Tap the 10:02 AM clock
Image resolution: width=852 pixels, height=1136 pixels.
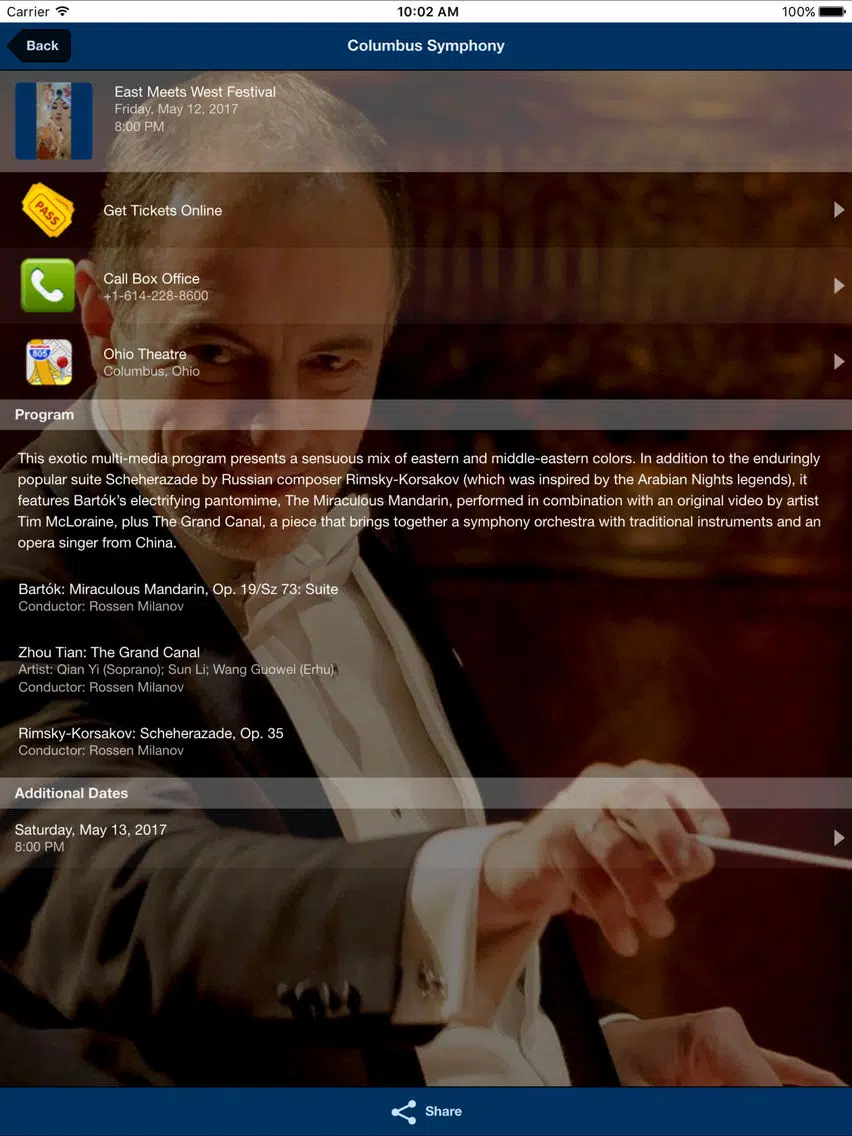(x=427, y=11)
